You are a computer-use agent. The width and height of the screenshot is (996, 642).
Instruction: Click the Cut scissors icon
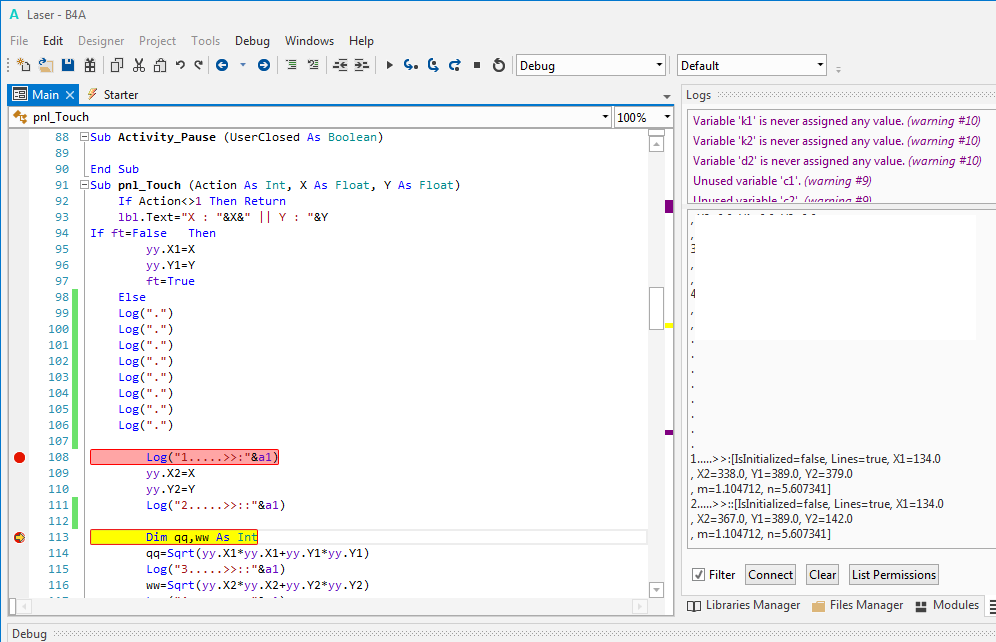tap(138, 65)
